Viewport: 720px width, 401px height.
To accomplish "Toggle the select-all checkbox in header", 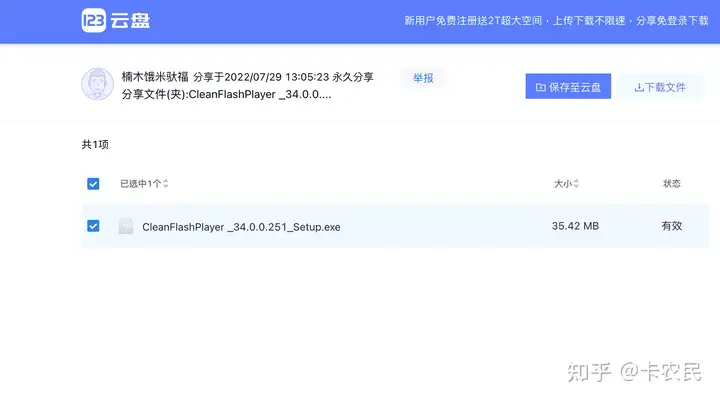I will tap(93, 184).
